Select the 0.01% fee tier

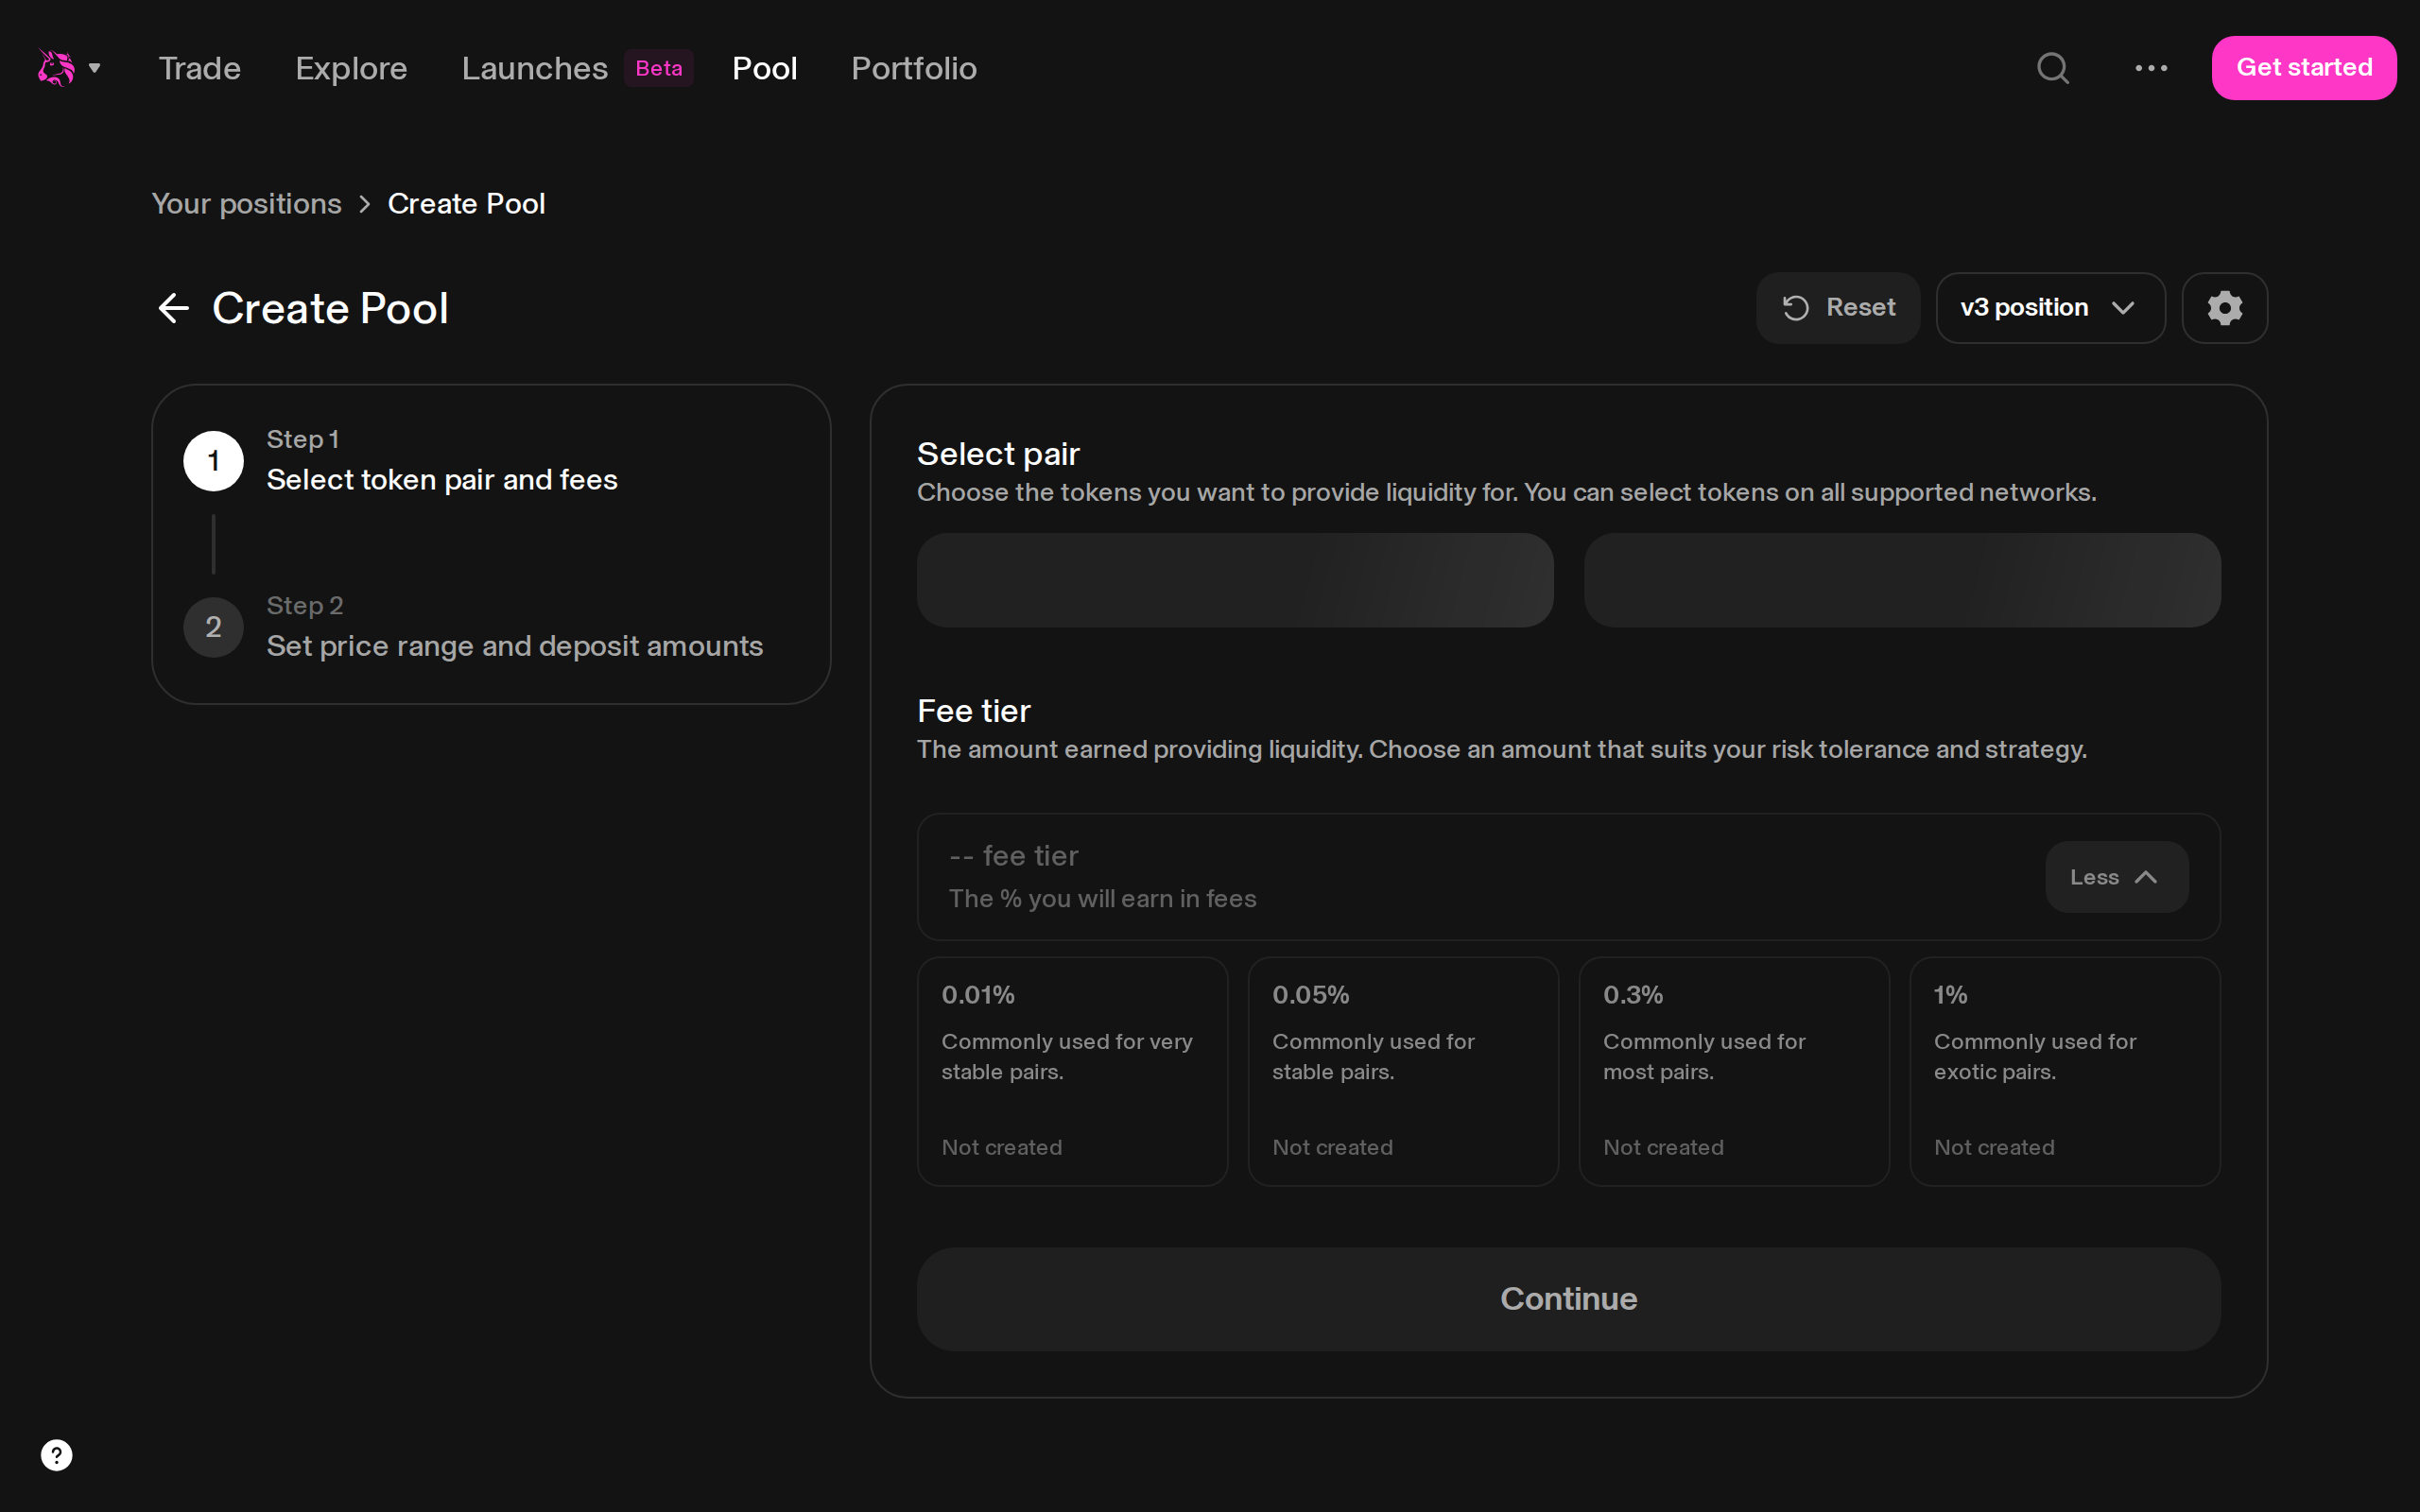tap(1073, 1071)
